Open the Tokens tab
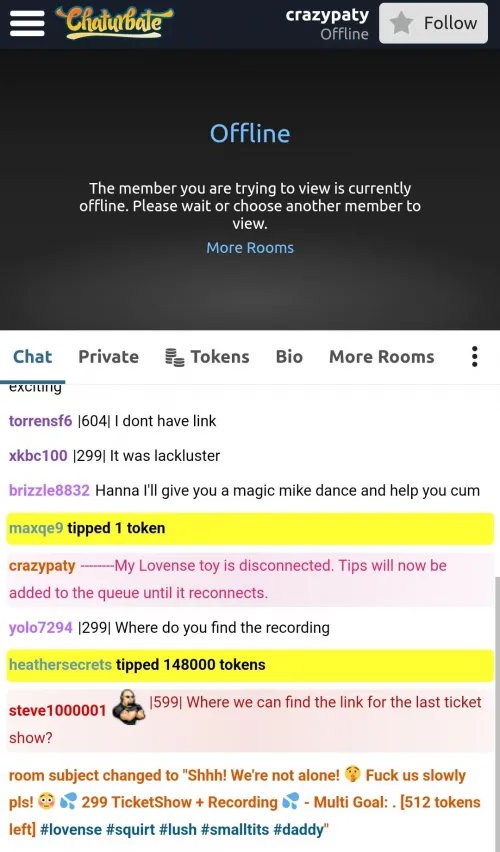The width and height of the screenshot is (500, 852). pyautogui.click(x=207, y=357)
